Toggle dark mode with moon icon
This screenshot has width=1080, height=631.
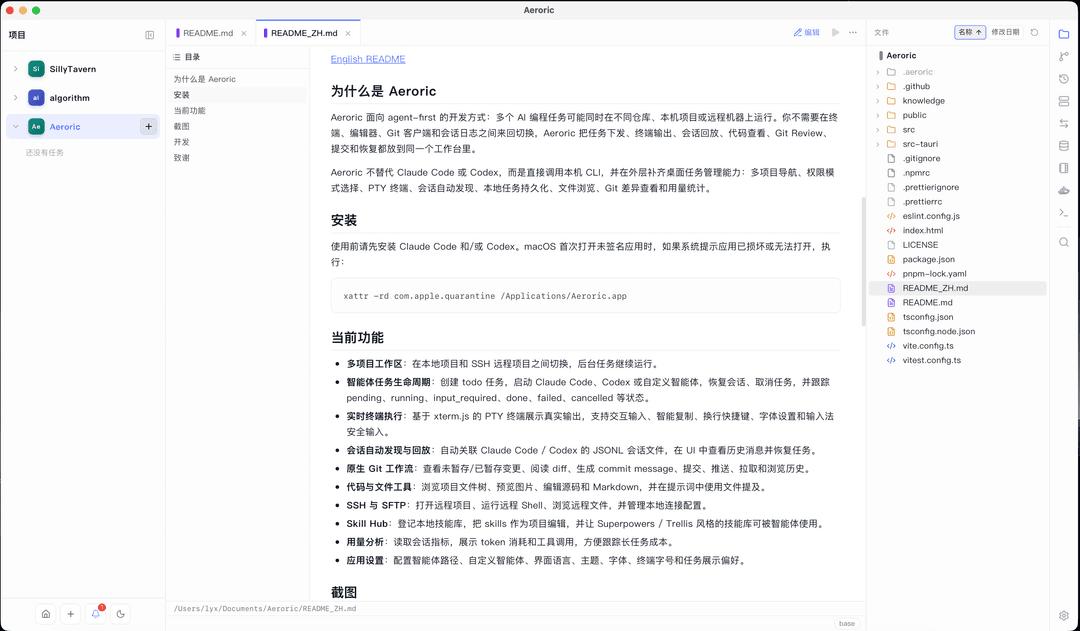(121, 614)
